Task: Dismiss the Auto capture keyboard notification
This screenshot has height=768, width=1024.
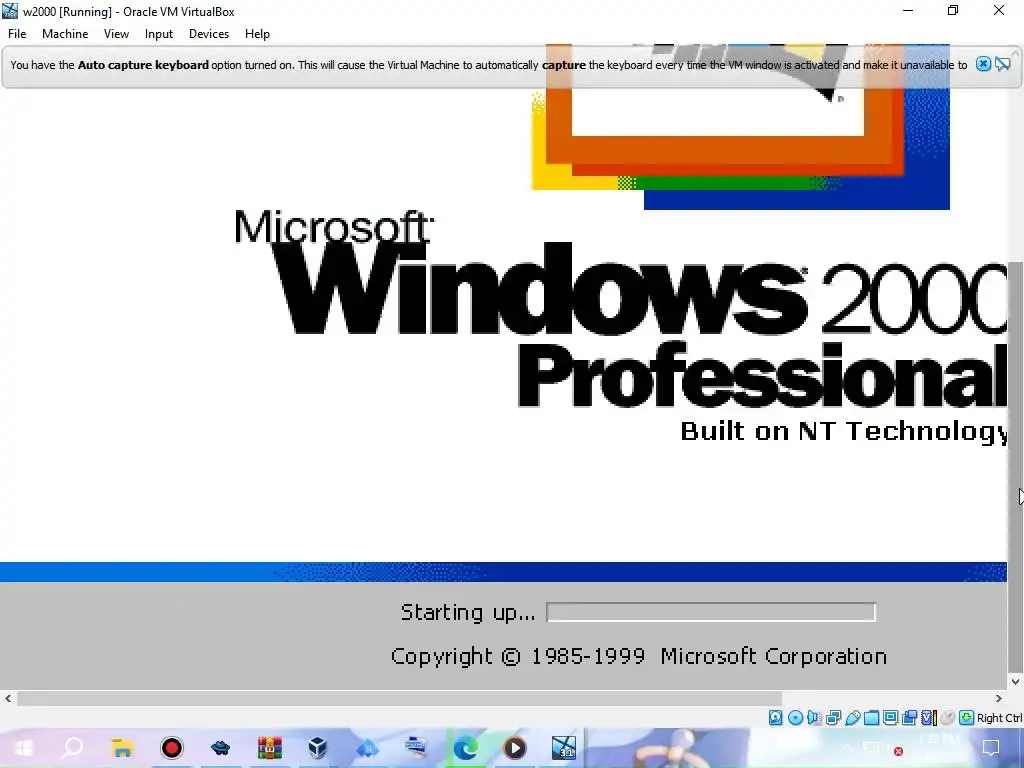Action: [983, 64]
